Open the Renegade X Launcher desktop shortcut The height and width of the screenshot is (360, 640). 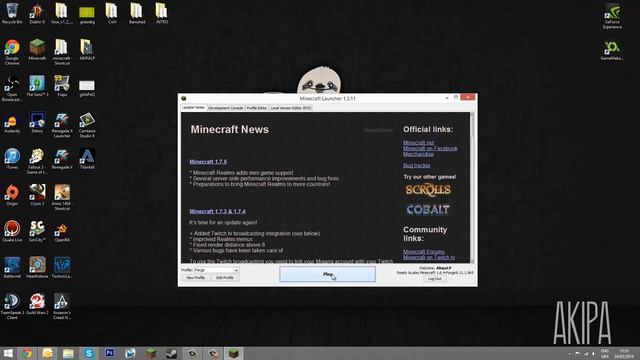coord(62,125)
